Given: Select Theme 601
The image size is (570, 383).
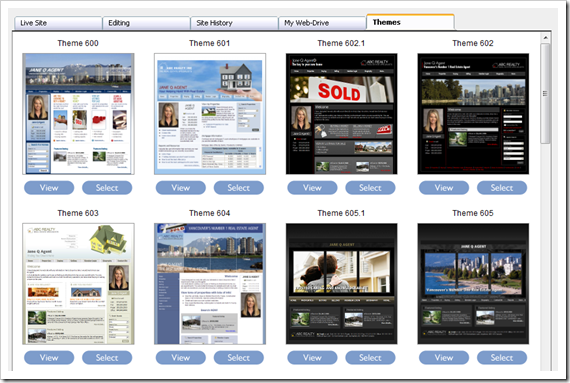Looking at the screenshot, I should click(x=239, y=188).
